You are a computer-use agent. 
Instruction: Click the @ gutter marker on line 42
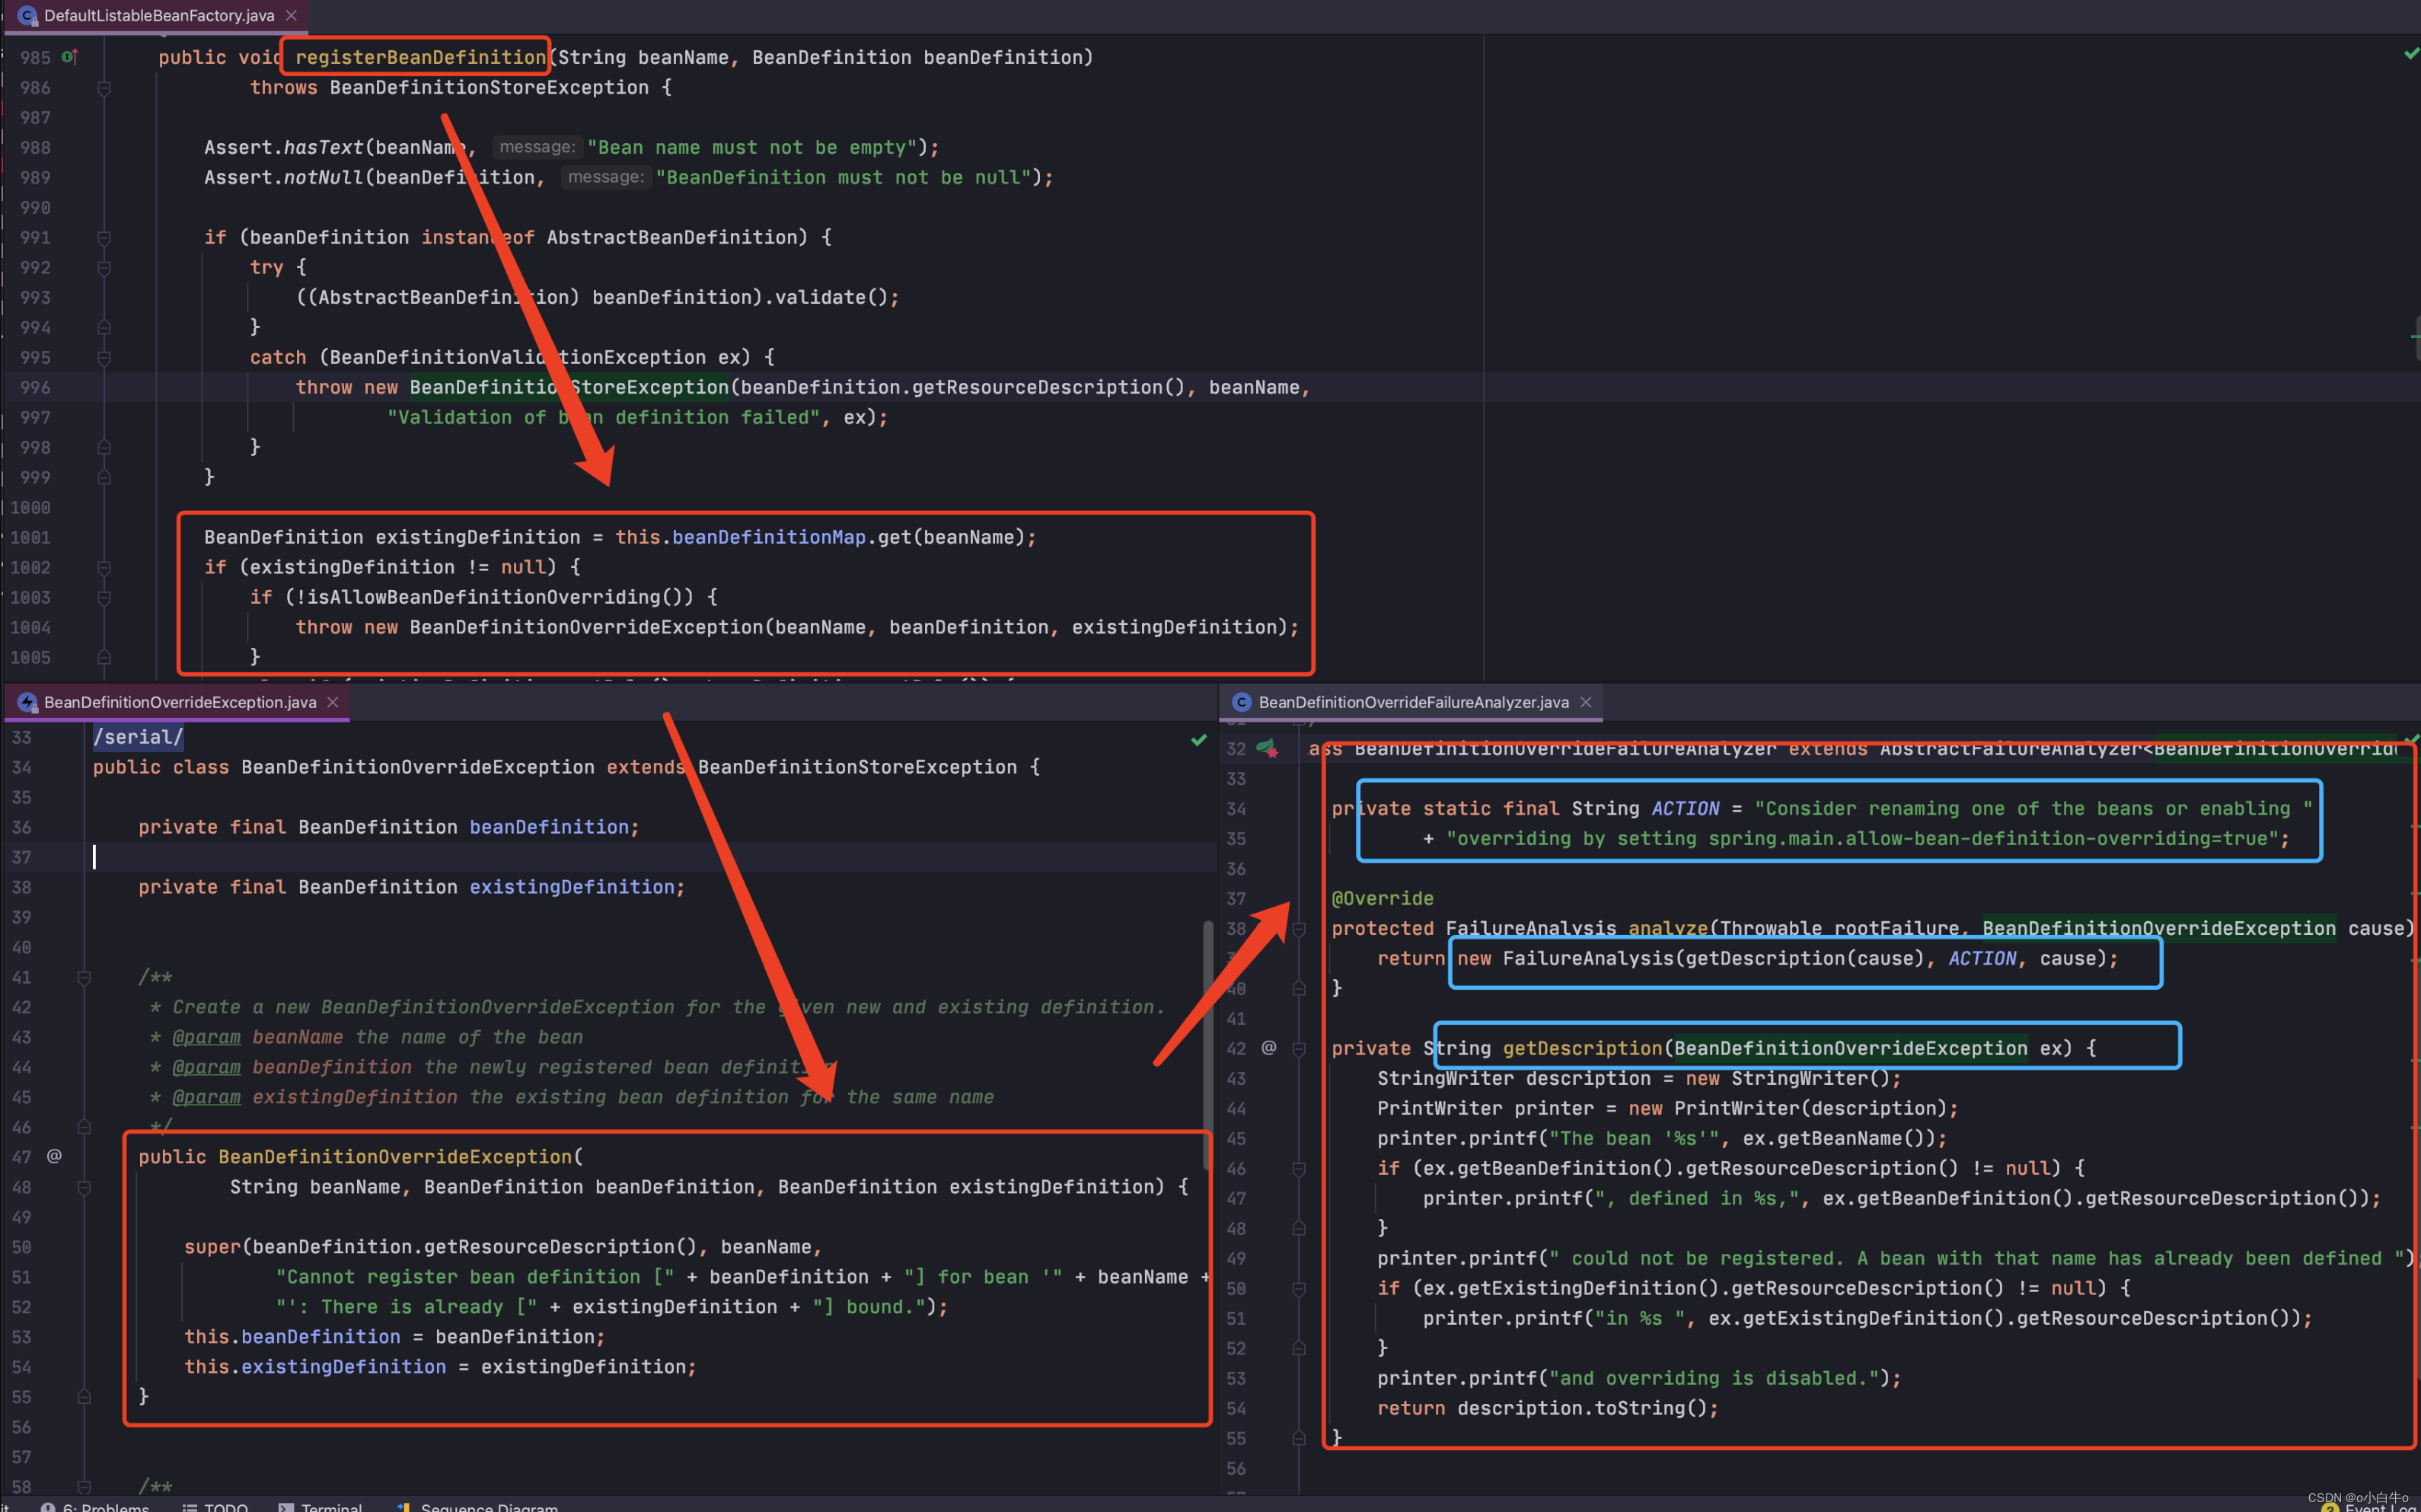point(1268,1047)
